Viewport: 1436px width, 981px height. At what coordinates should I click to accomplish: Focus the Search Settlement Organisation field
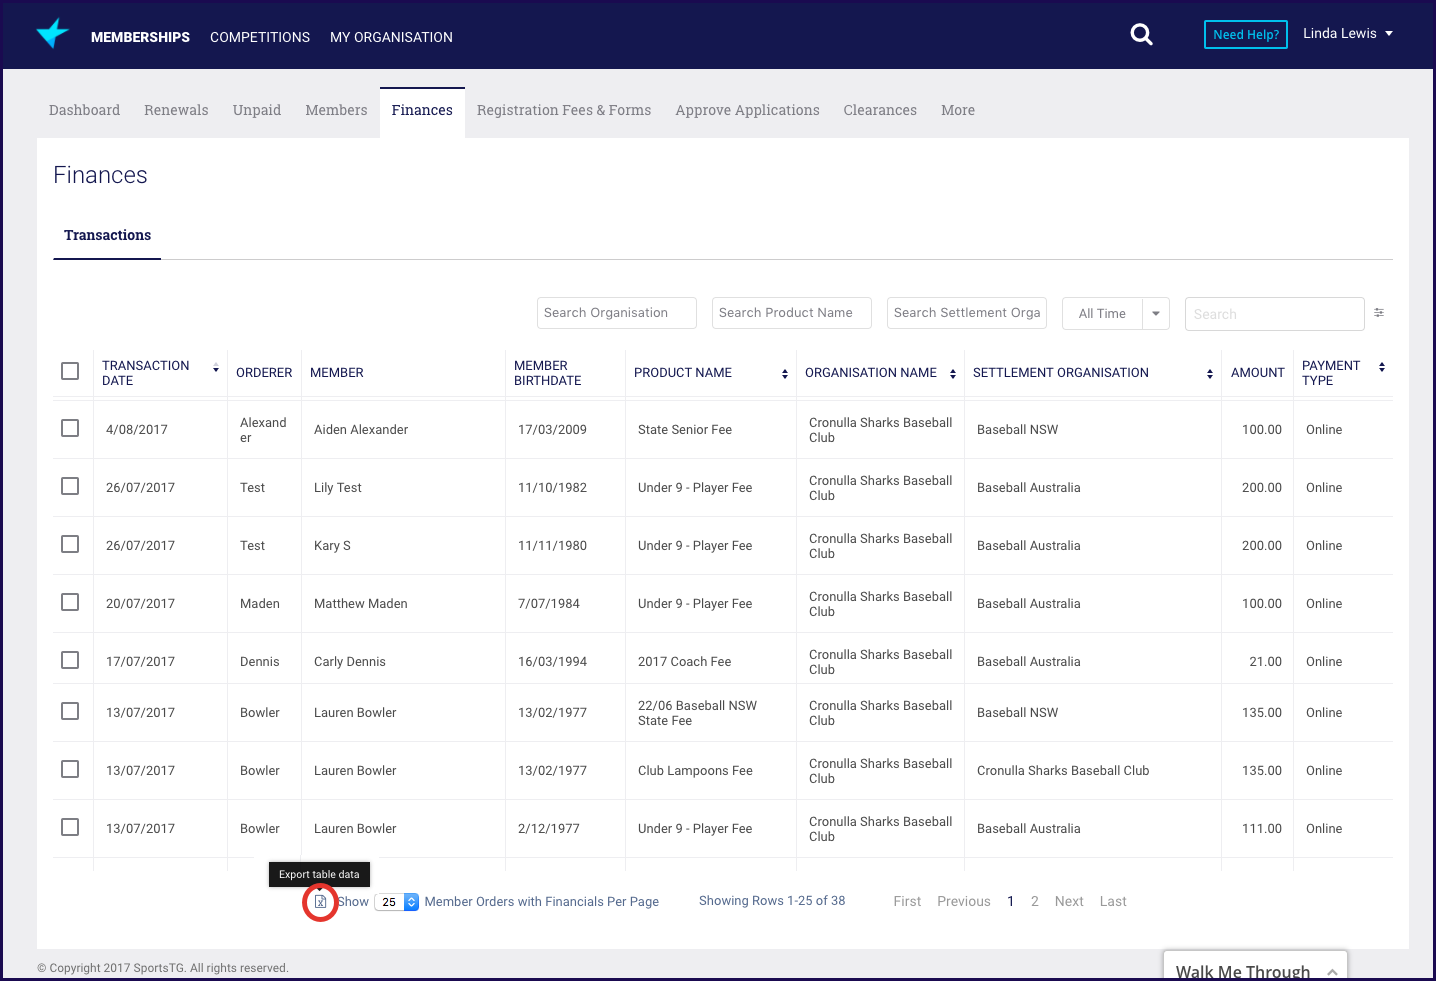(967, 313)
